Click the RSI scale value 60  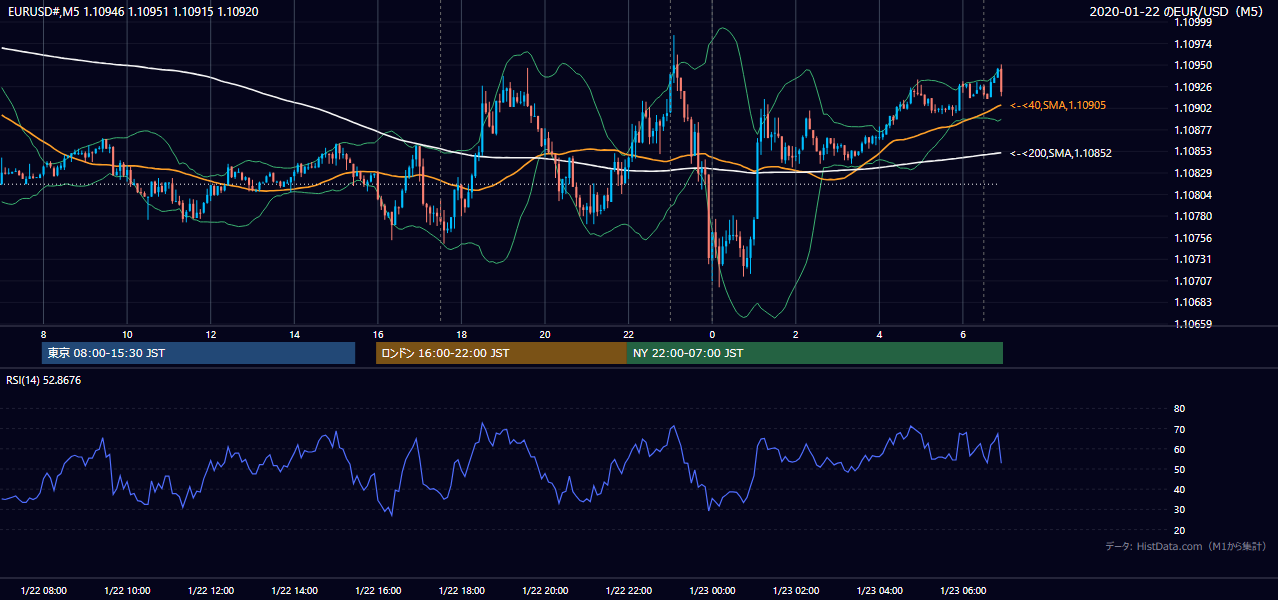coord(1179,449)
